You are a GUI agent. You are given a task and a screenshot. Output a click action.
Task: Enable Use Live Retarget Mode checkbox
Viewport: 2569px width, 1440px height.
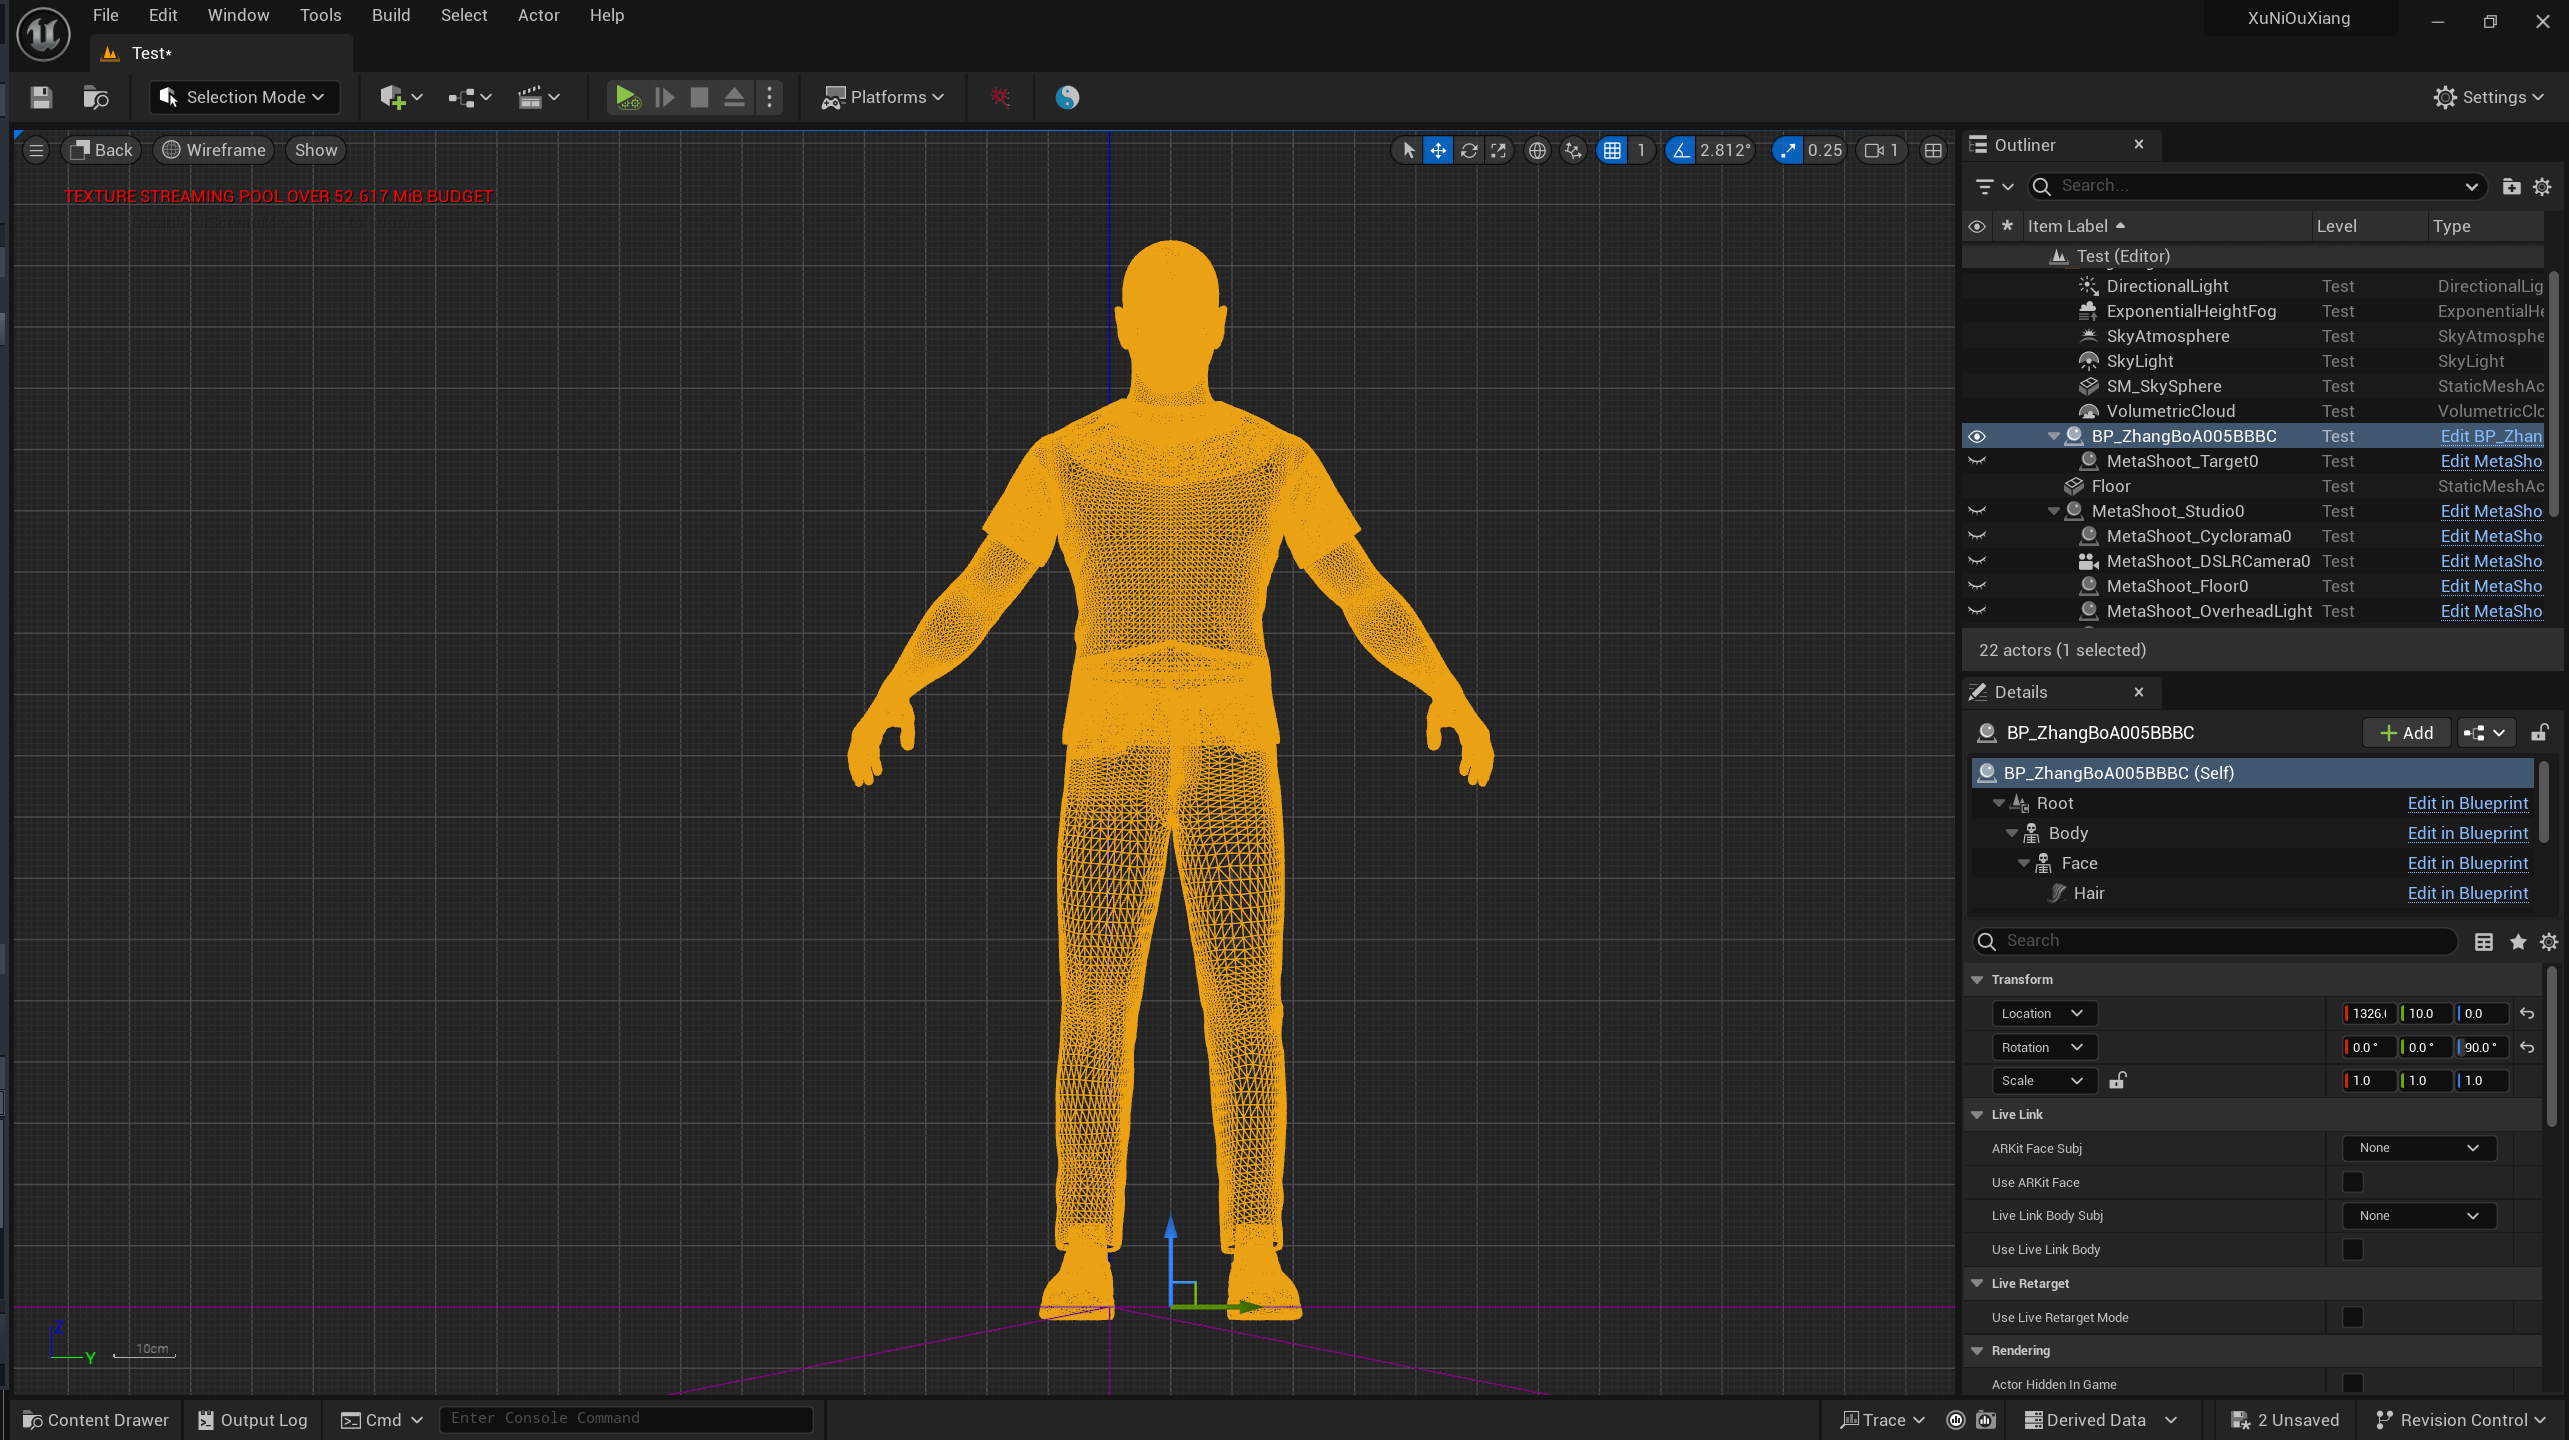coord(2352,1317)
